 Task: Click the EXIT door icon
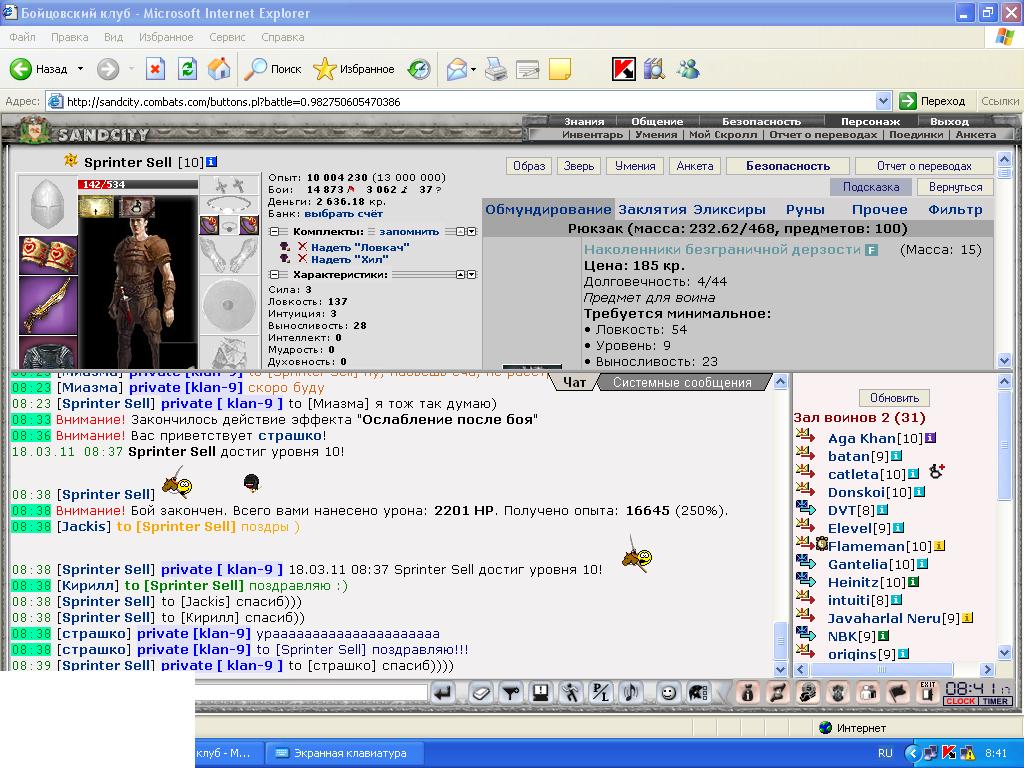click(x=927, y=692)
